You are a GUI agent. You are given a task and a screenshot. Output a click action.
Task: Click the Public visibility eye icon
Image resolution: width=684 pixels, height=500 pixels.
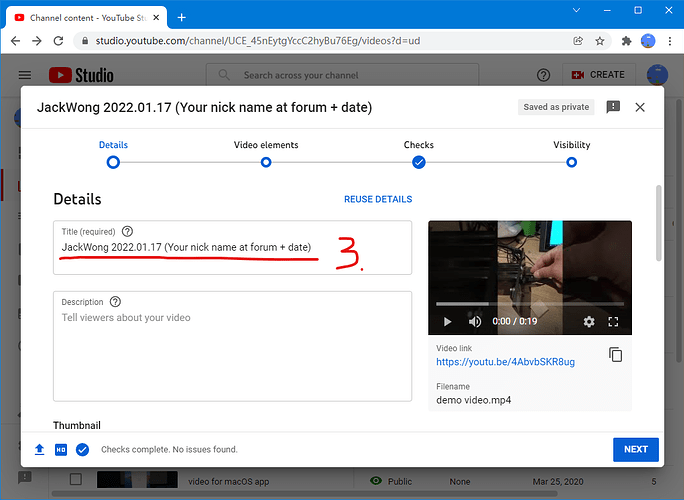[375, 481]
